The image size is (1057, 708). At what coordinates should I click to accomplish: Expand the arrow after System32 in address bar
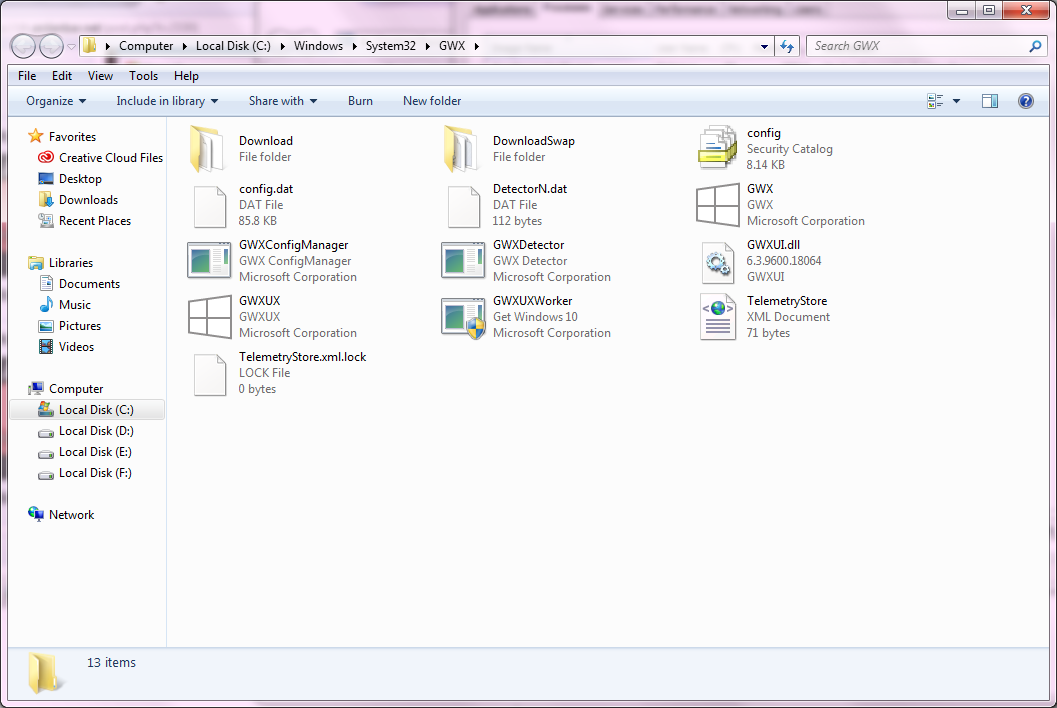(427, 46)
